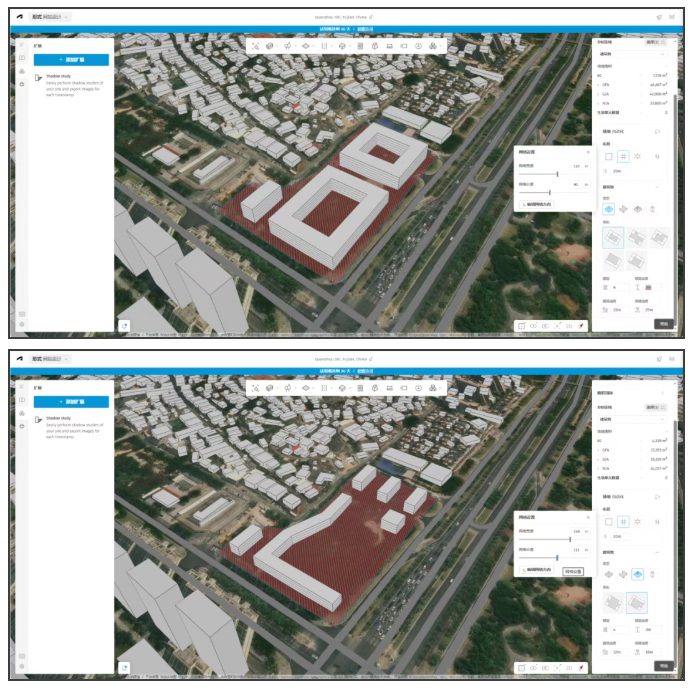Open the 建筑物 dropdown in the lower right panel
The width and height of the screenshot is (697, 690).
pyautogui.click(x=632, y=419)
